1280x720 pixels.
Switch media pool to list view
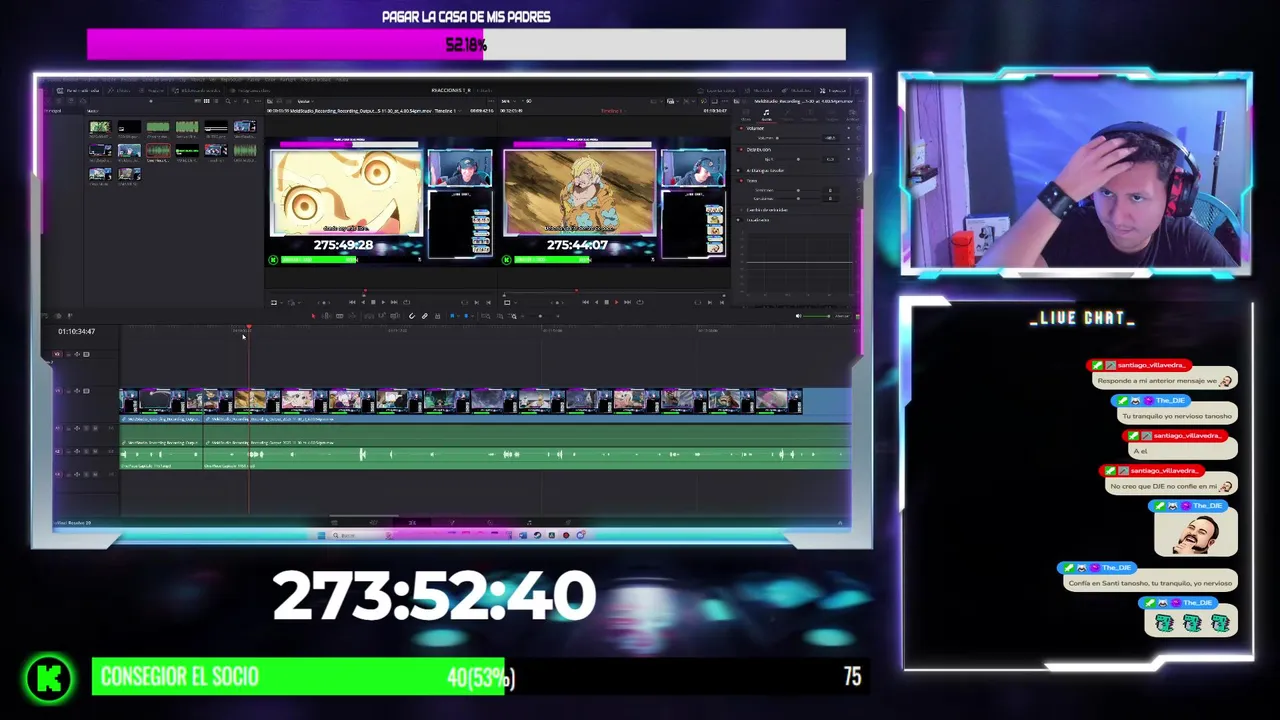pos(216,101)
